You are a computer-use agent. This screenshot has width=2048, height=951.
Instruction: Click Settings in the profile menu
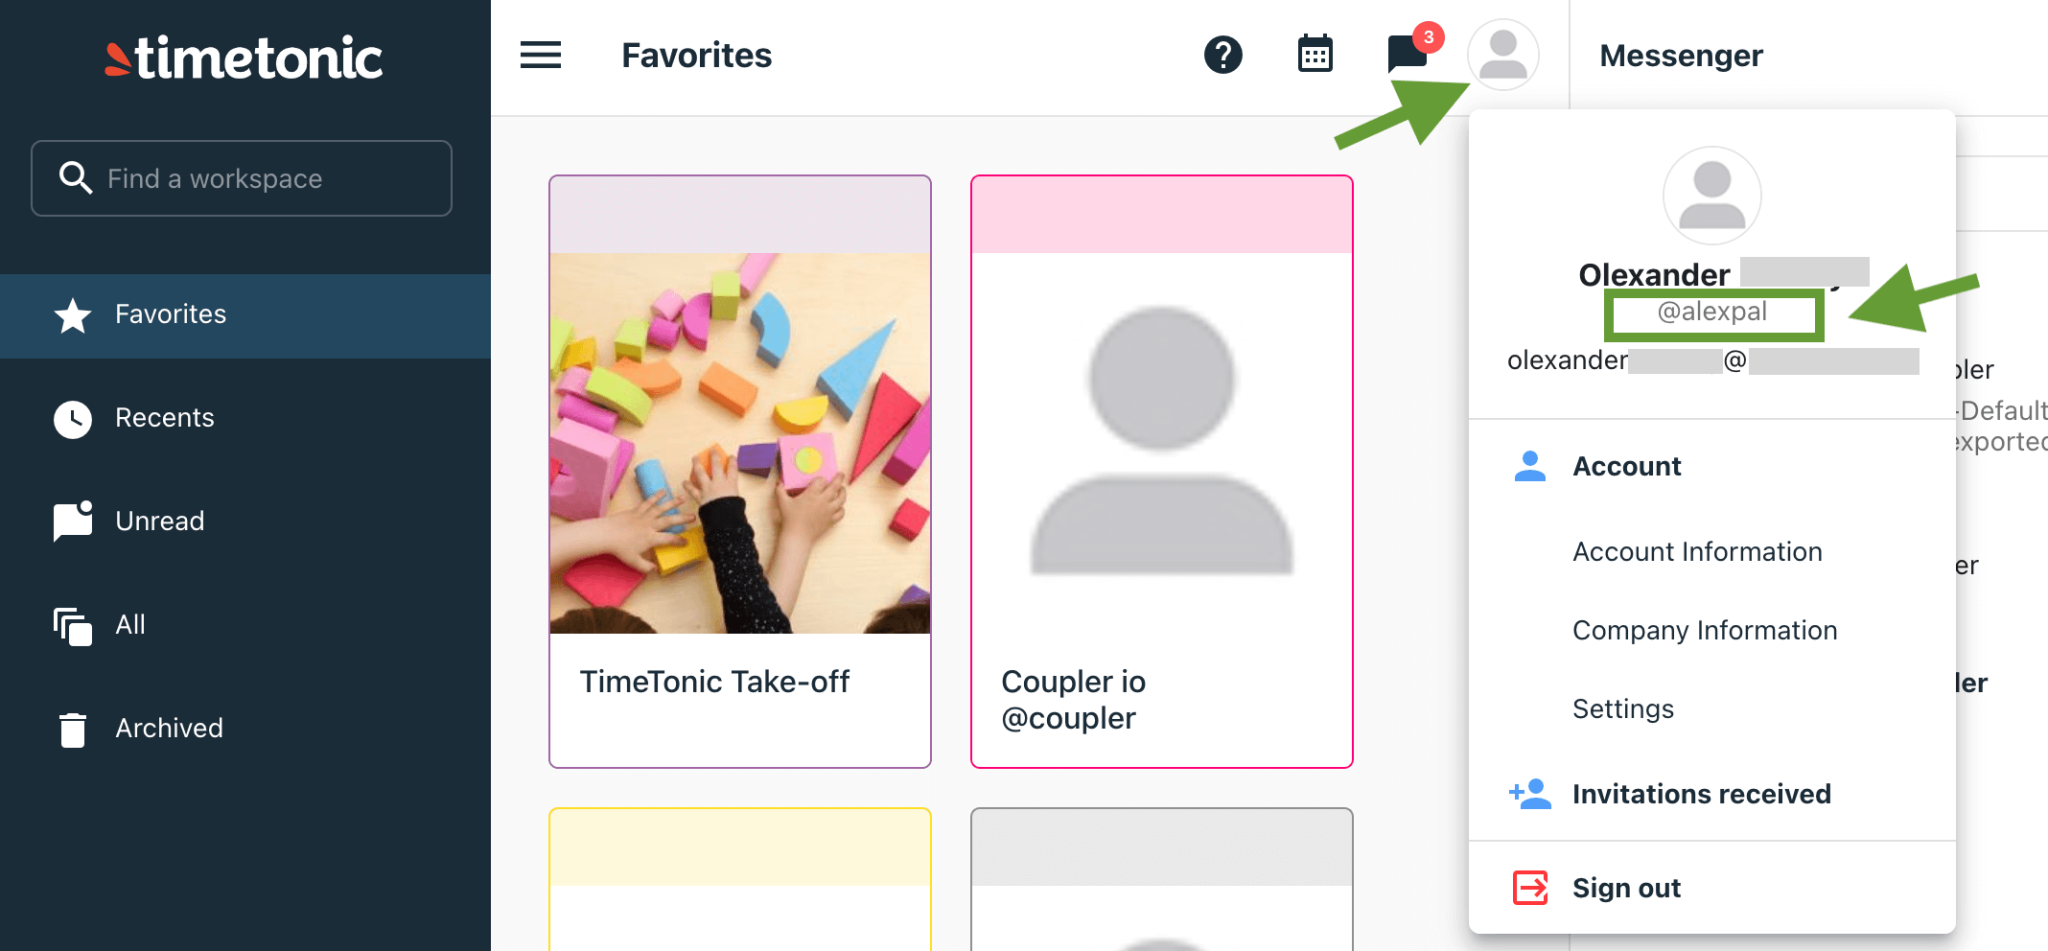1623,708
